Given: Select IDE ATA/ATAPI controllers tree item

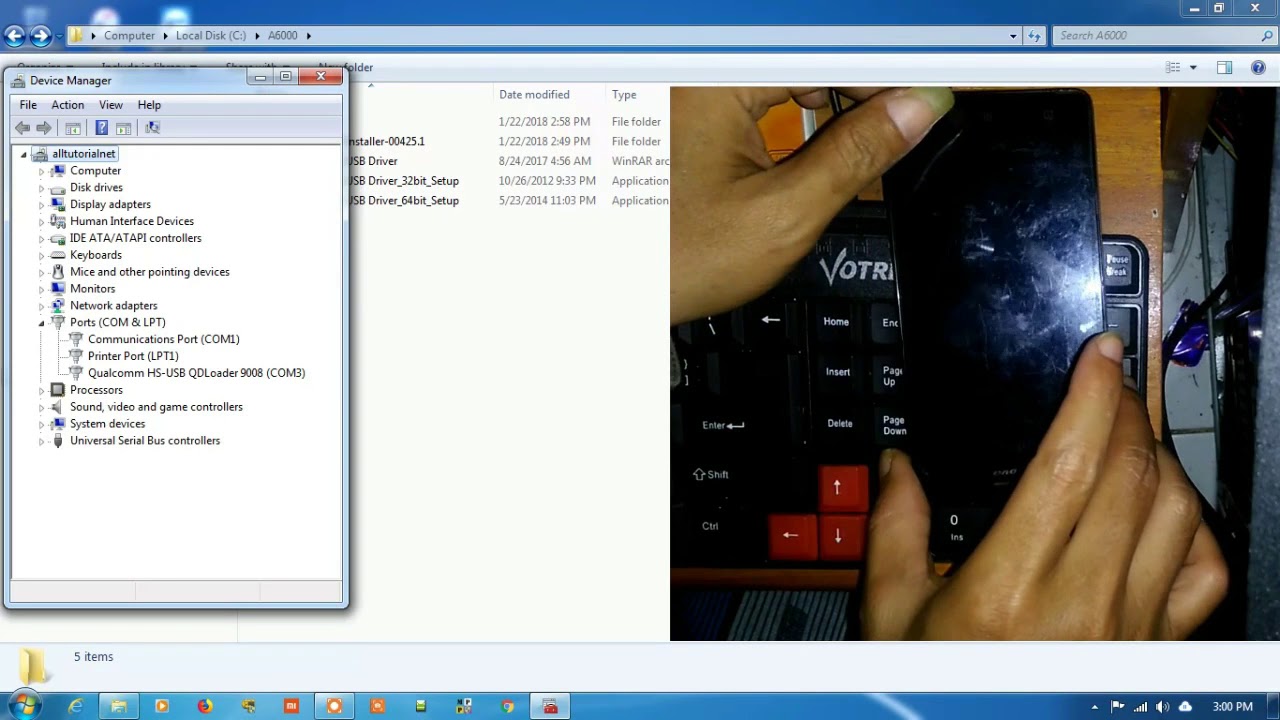Looking at the screenshot, I should coord(136,238).
